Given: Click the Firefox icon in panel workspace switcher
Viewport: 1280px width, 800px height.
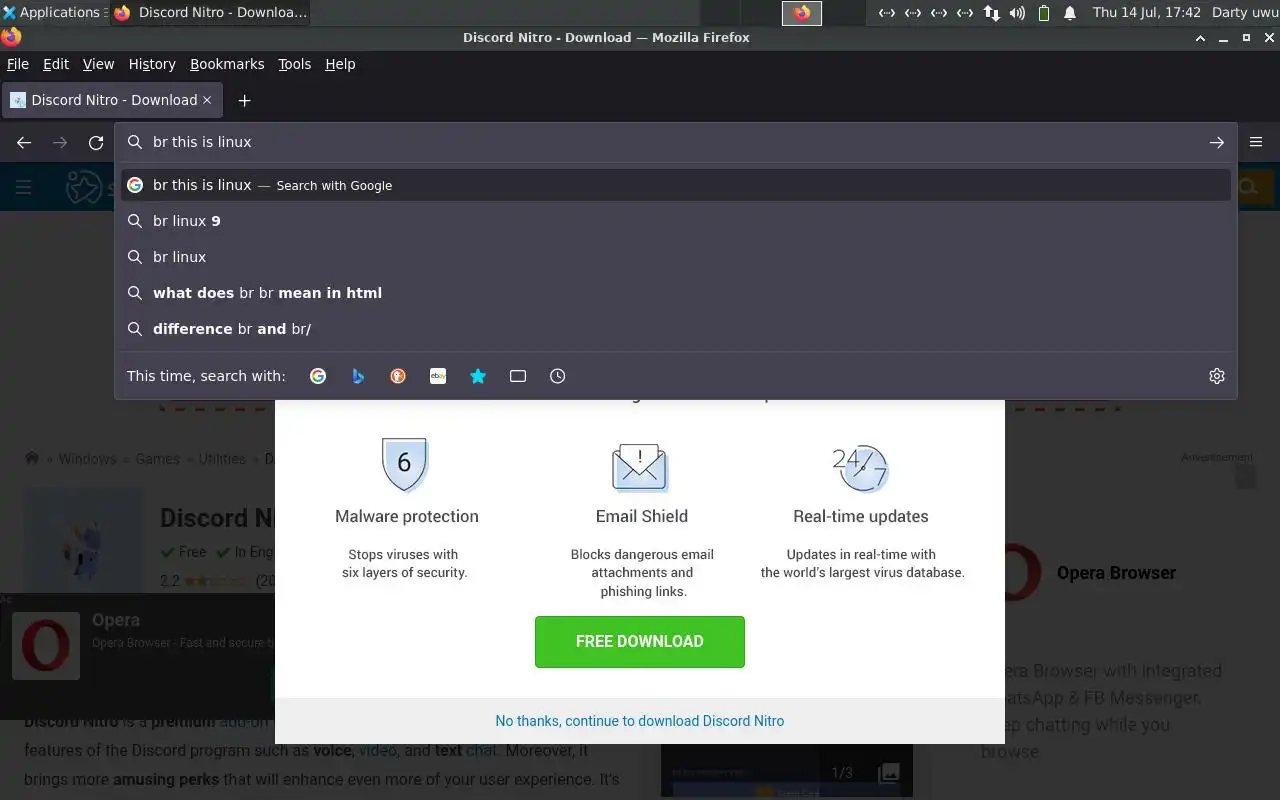Looking at the screenshot, I should point(802,13).
